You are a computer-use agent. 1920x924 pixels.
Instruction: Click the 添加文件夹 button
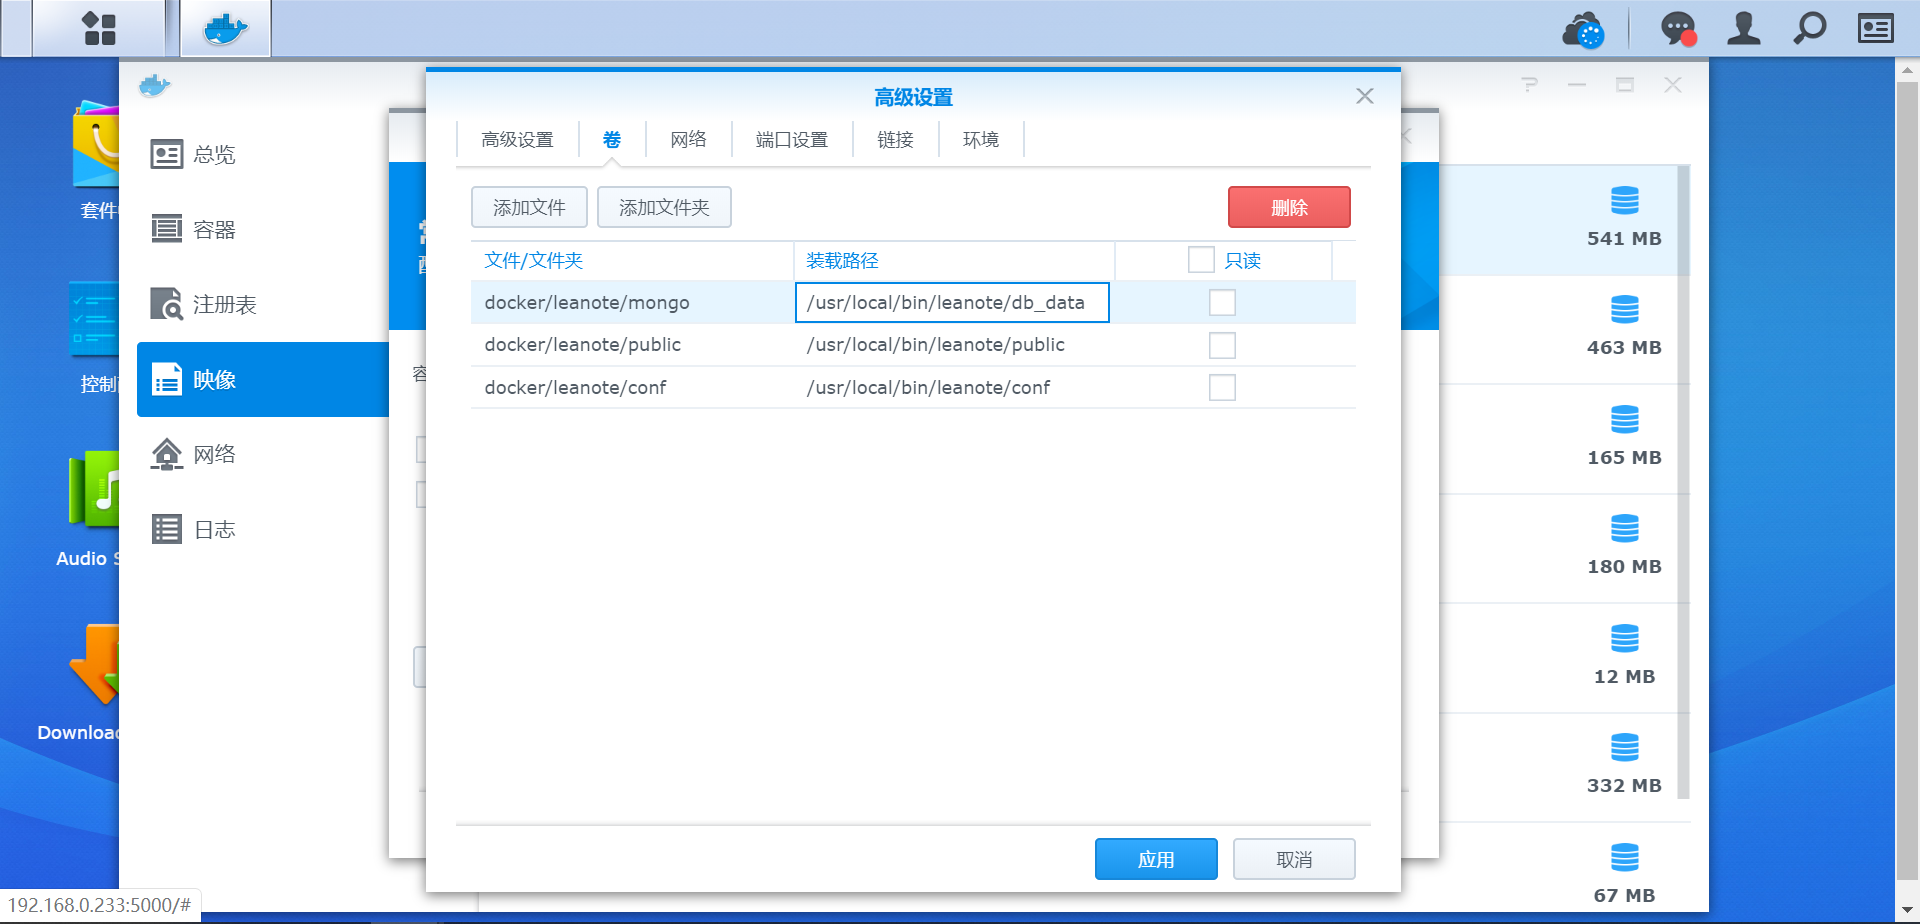point(664,207)
